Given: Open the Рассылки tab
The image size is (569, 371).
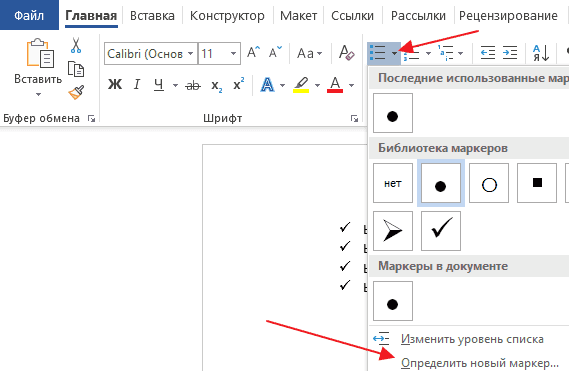Looking at the screenshot, I should coord(418,16).
